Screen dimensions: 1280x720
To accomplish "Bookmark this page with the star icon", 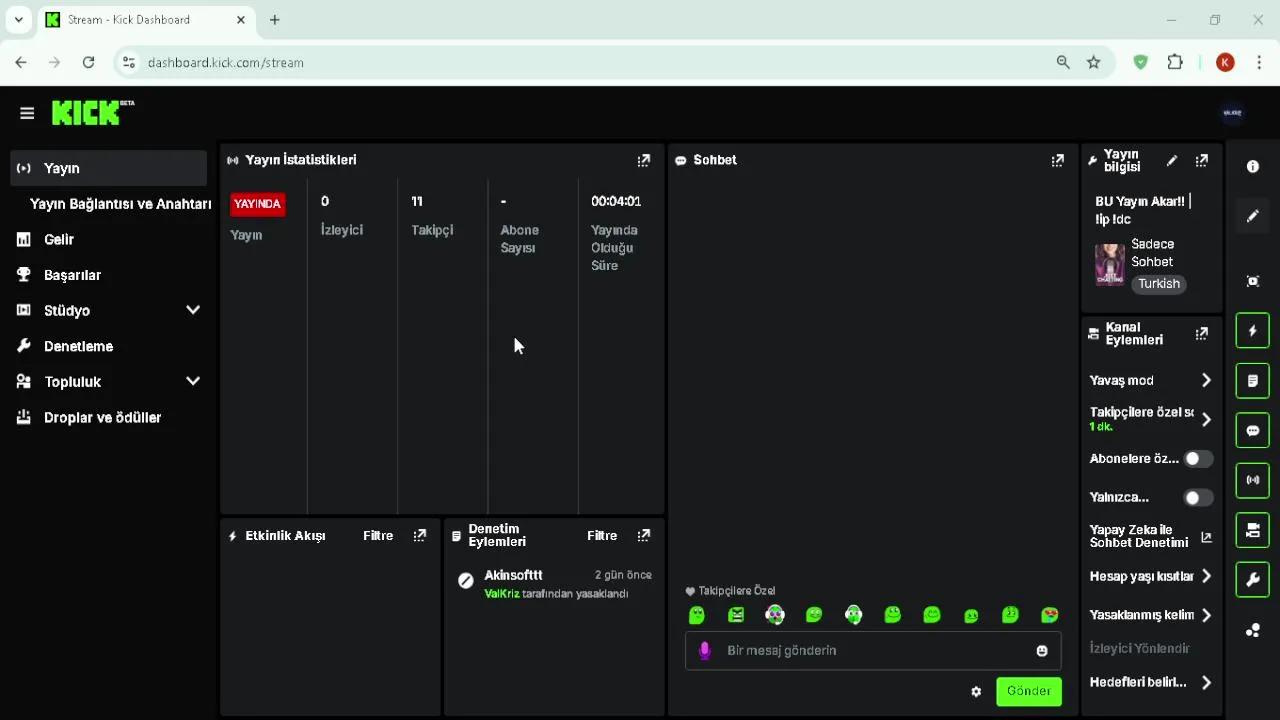I will click(x=1094, y=62).
